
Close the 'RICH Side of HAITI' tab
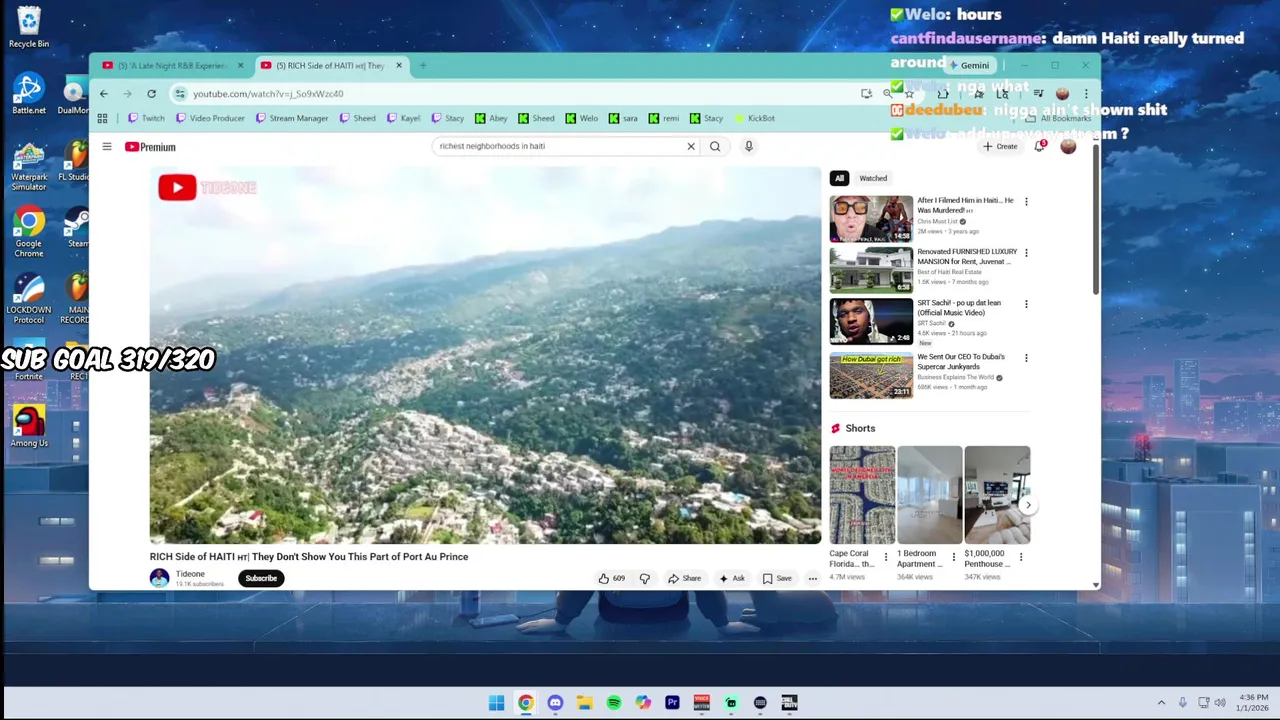click(398, 65)
